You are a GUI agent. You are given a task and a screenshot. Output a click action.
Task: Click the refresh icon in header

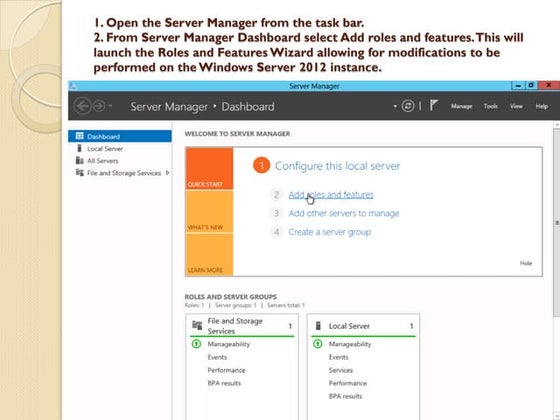[x=408, y=106]
